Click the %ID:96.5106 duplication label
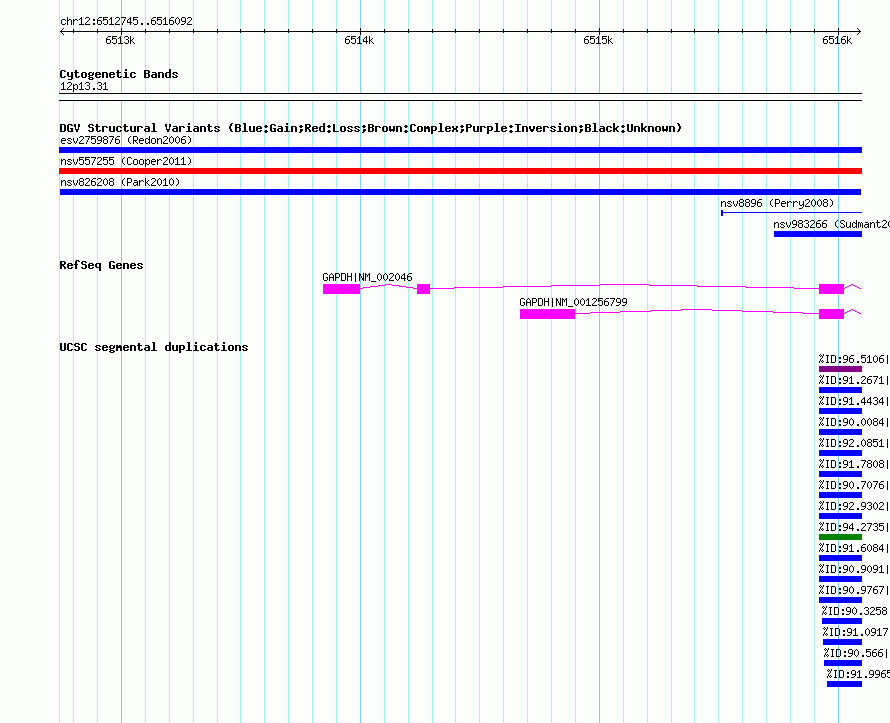Image resolution: width=890 pixels, height=723 pixels. coord(854,359)
